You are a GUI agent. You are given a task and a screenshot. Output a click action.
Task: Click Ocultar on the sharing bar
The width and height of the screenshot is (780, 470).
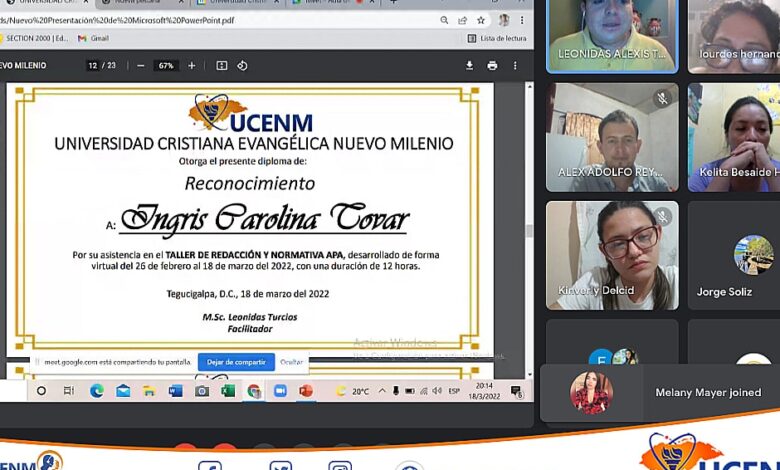click(x=291, y=362)
